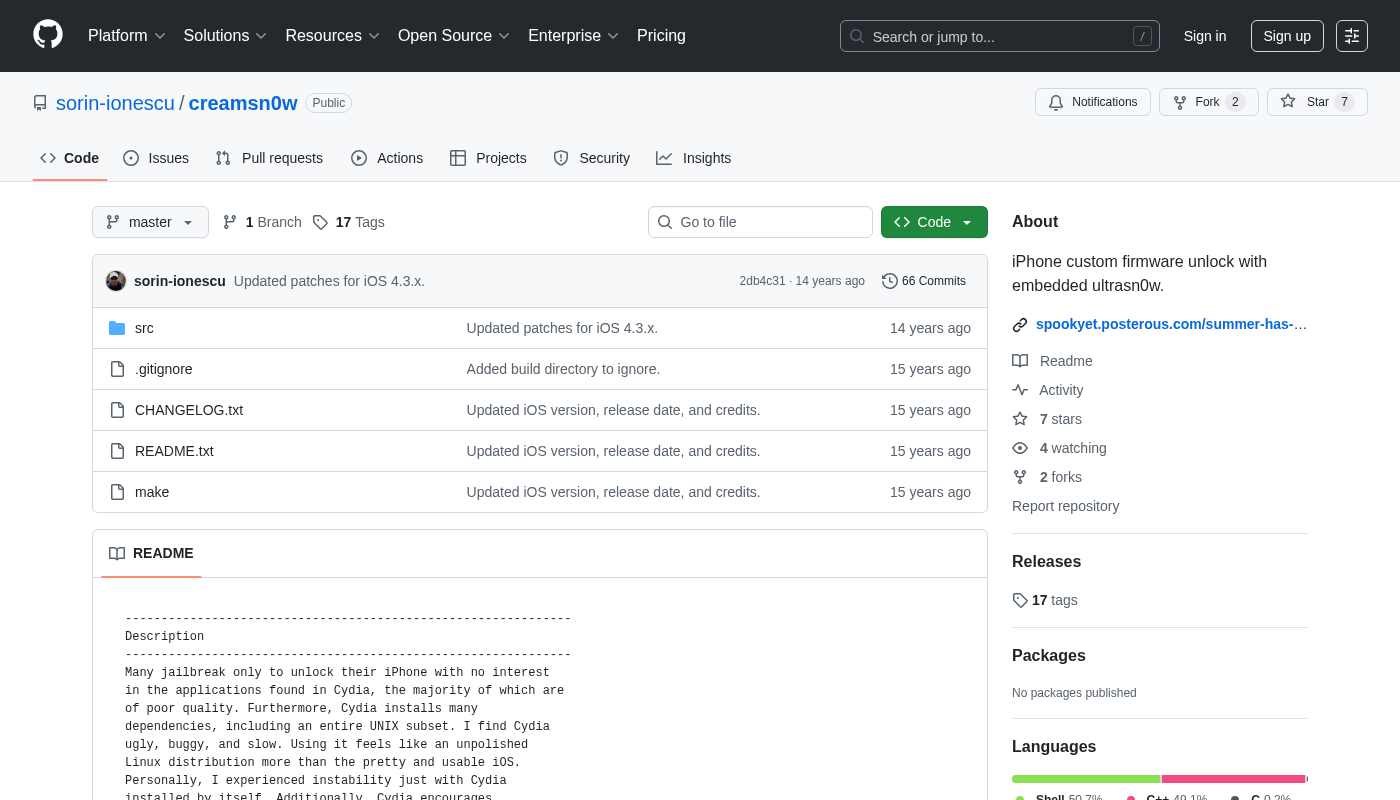
Task: Open the CHANGELOG.txt file
Action: coord(189,410)
